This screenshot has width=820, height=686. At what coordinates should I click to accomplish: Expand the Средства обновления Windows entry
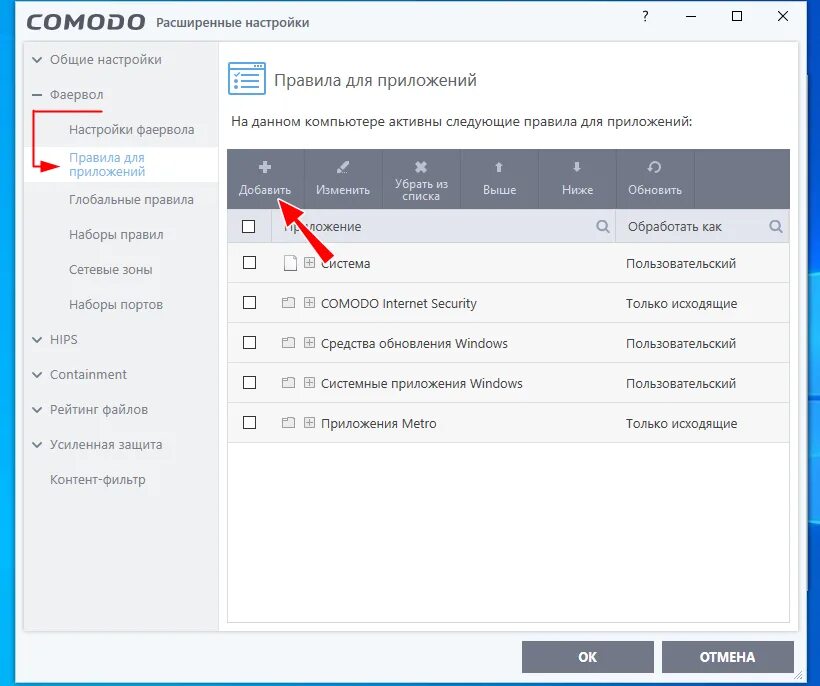click(310, 342)
